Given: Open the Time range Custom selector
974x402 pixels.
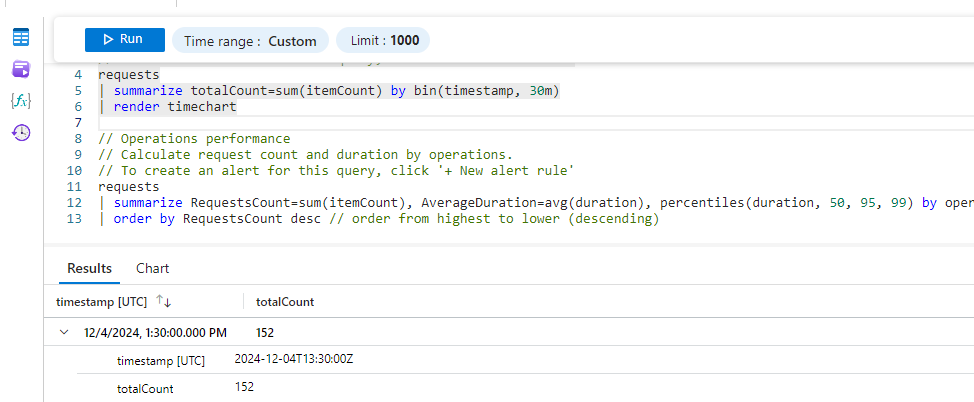Looking at the screenshot, I should click(x=250, y=41).
